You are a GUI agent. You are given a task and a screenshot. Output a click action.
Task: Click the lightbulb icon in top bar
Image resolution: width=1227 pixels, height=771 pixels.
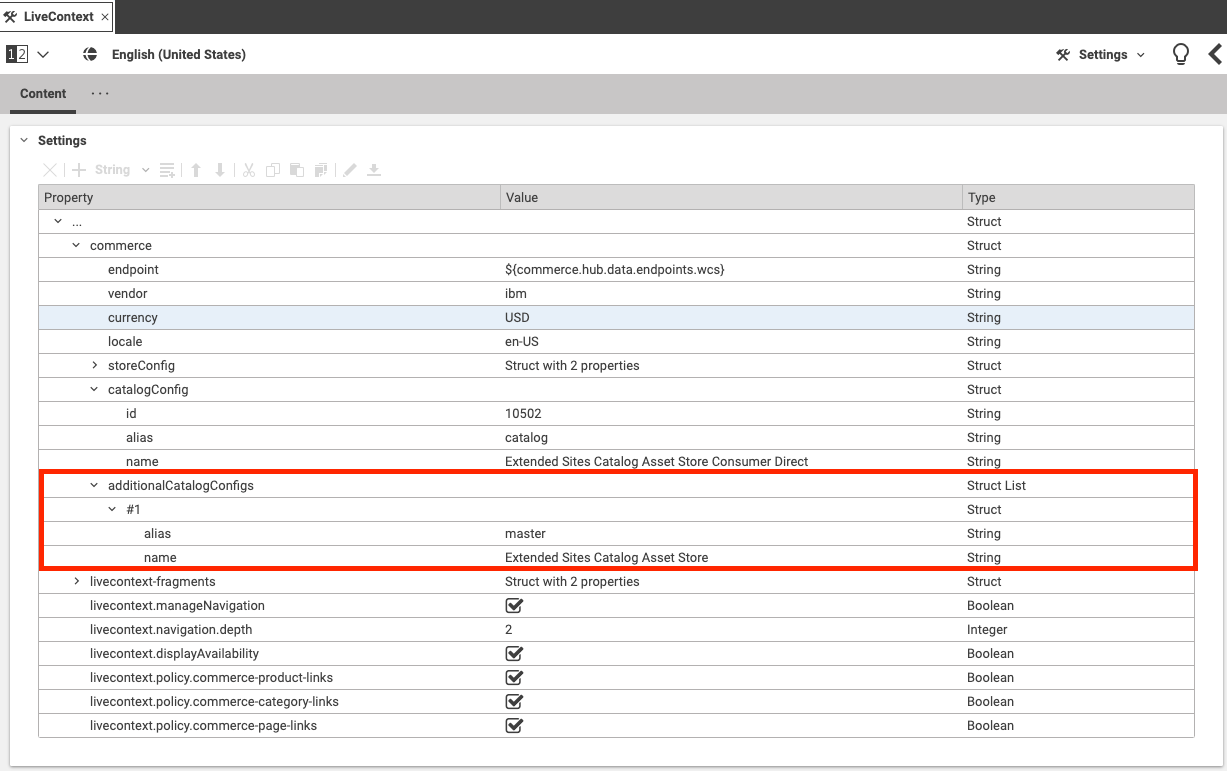[x=1180, y=54]
